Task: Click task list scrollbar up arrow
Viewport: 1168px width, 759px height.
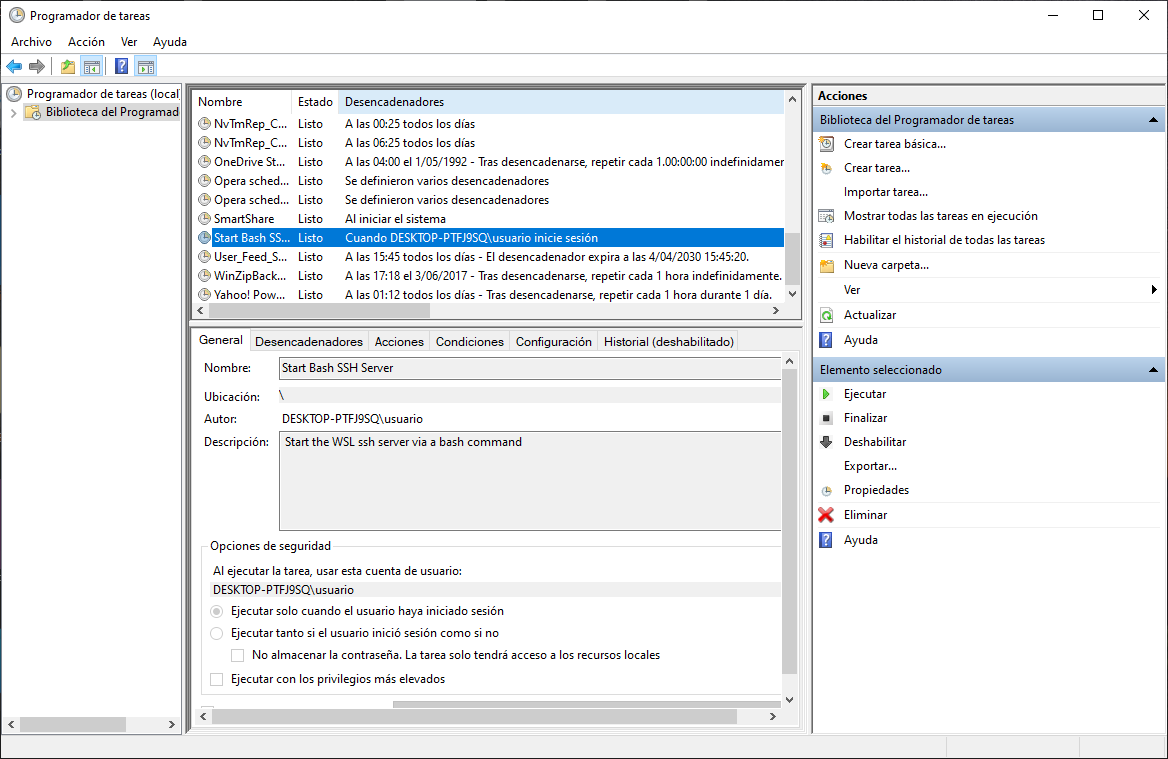Action: pos(793,100)
